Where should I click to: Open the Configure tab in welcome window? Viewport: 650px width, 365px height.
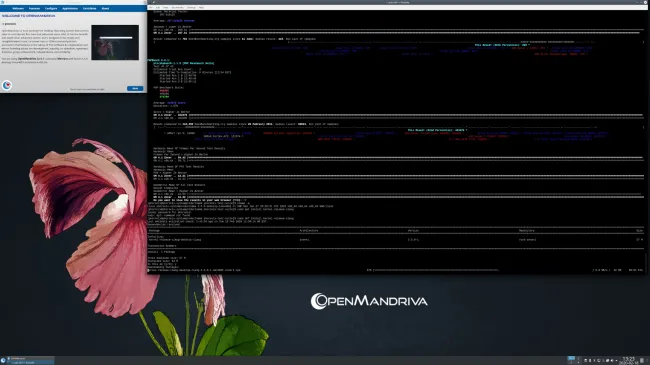coord(51,8)
